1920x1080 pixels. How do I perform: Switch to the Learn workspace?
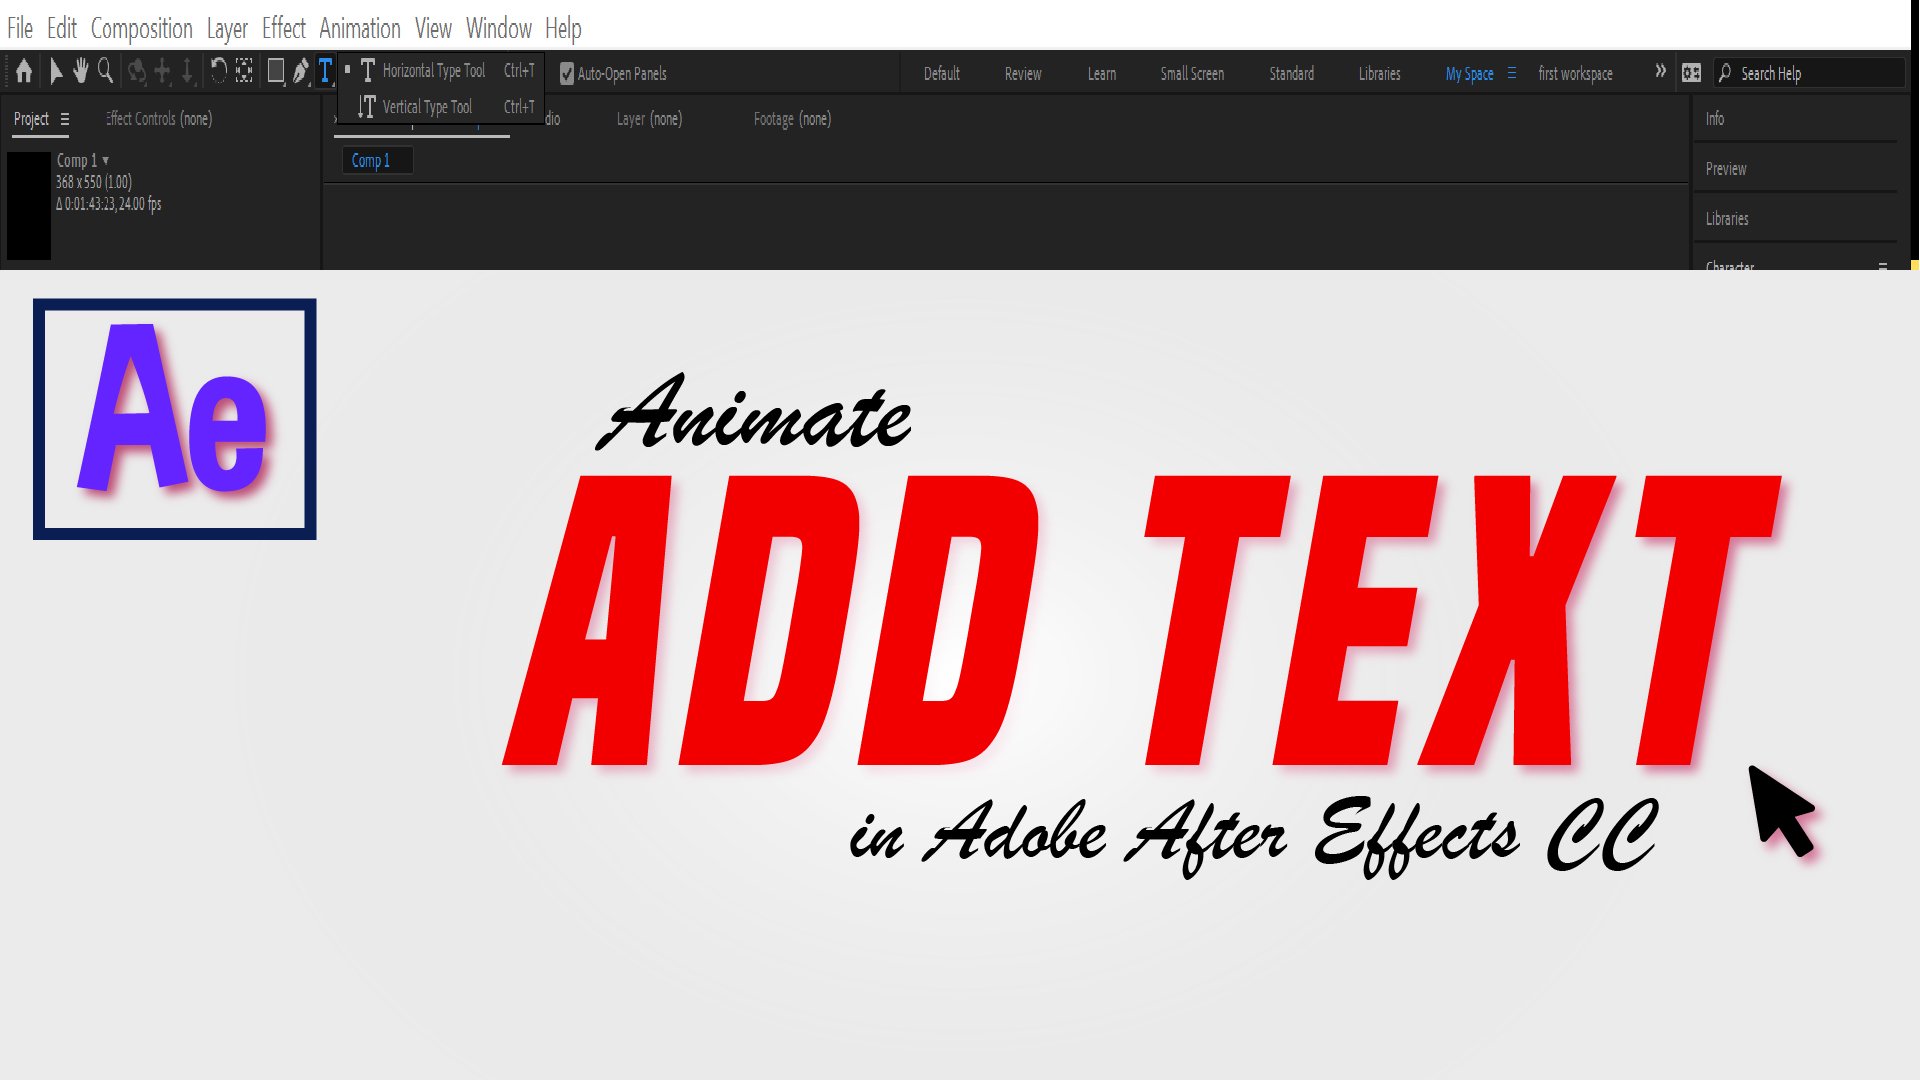coord(1102,73)
